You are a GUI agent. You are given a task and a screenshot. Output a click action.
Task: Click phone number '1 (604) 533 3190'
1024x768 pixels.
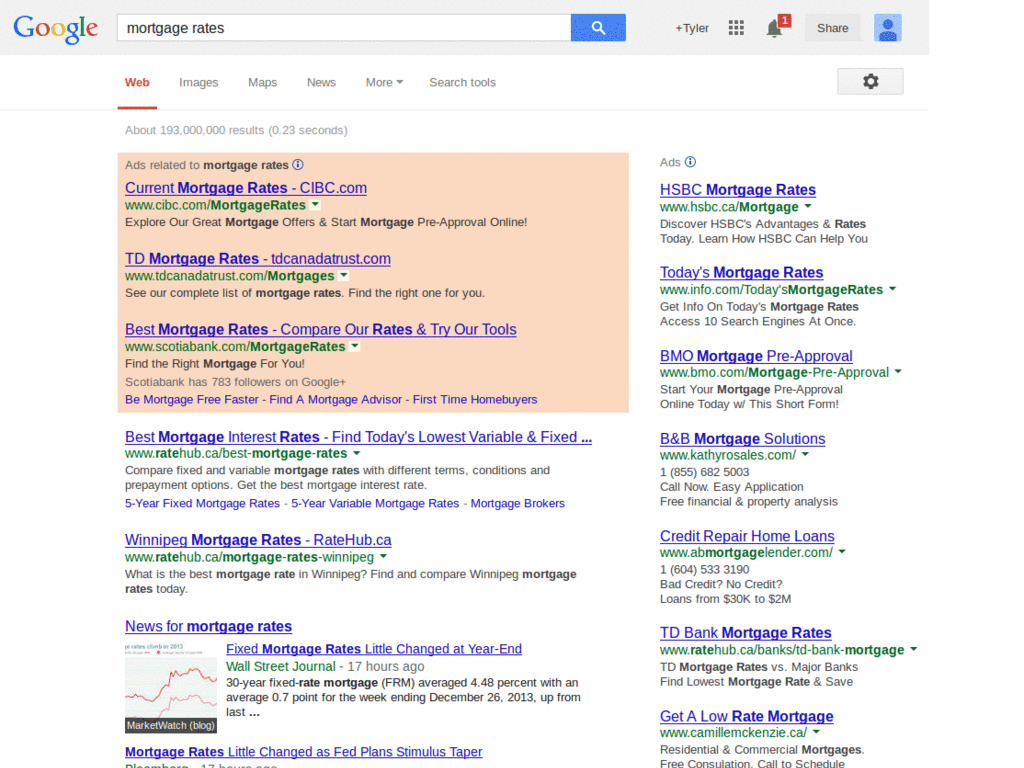click(705, 569)
